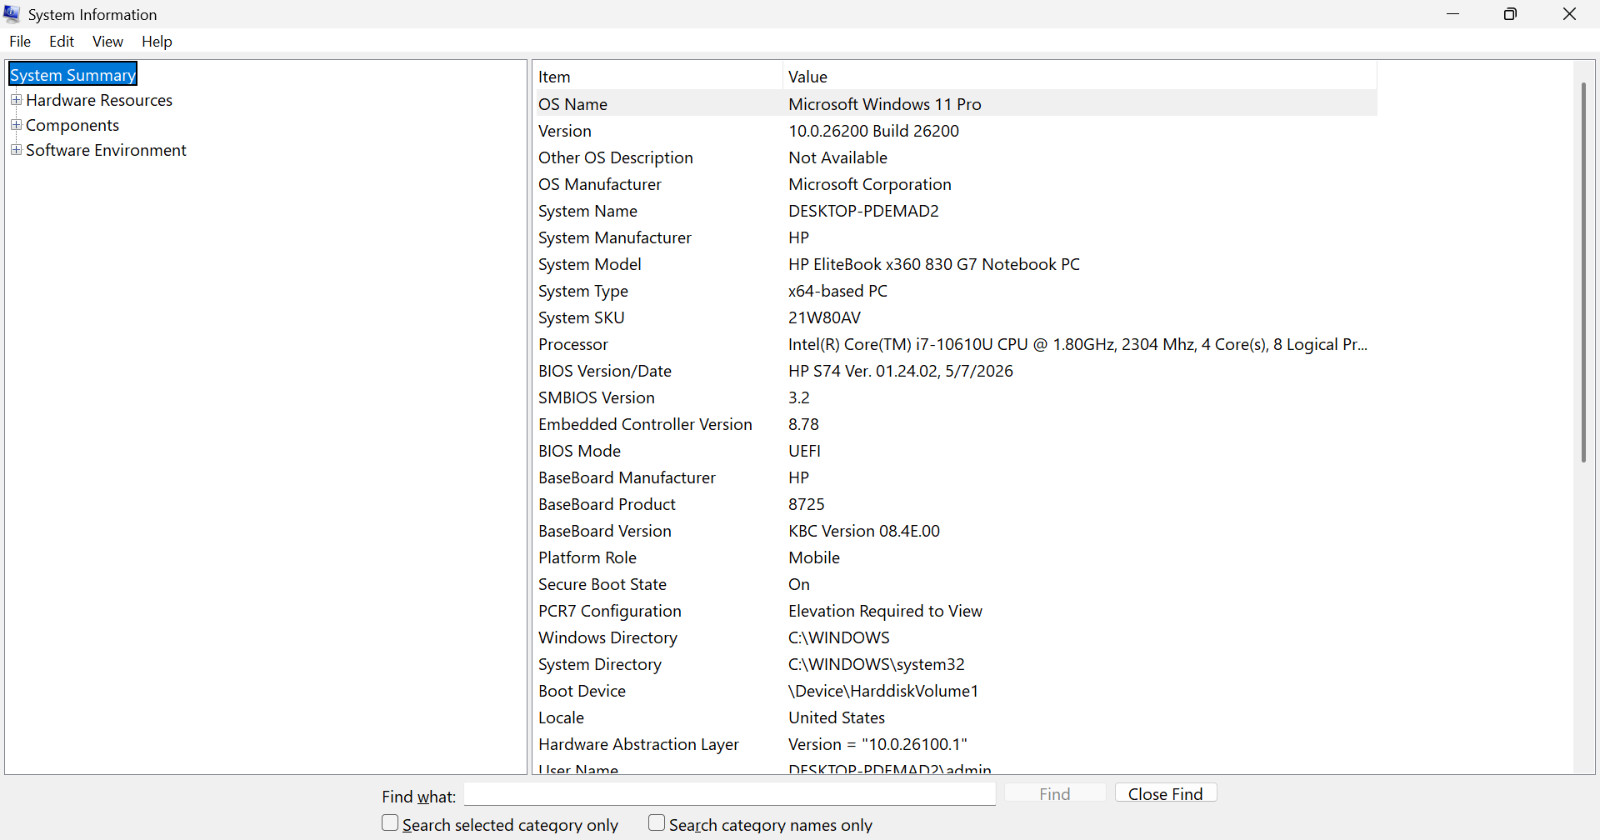The width and height of the screenshot is (1600, 840).
Task: Click the System Information app icon in title bar
Action: (12, 14)
